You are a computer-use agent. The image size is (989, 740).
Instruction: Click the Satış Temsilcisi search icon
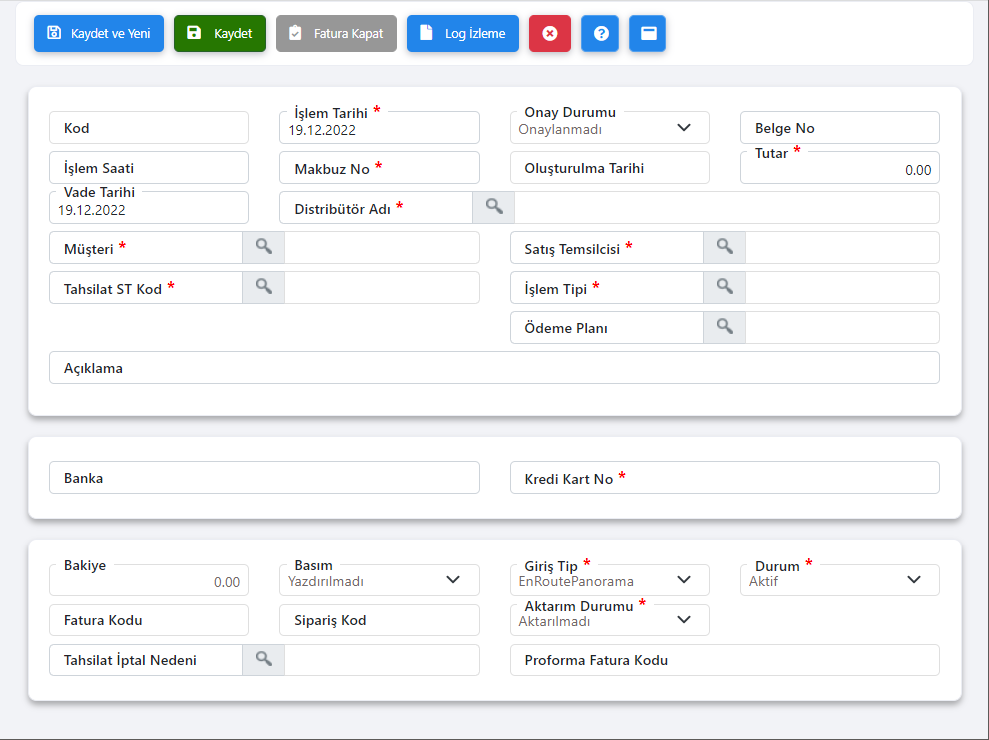click(725, 247)
